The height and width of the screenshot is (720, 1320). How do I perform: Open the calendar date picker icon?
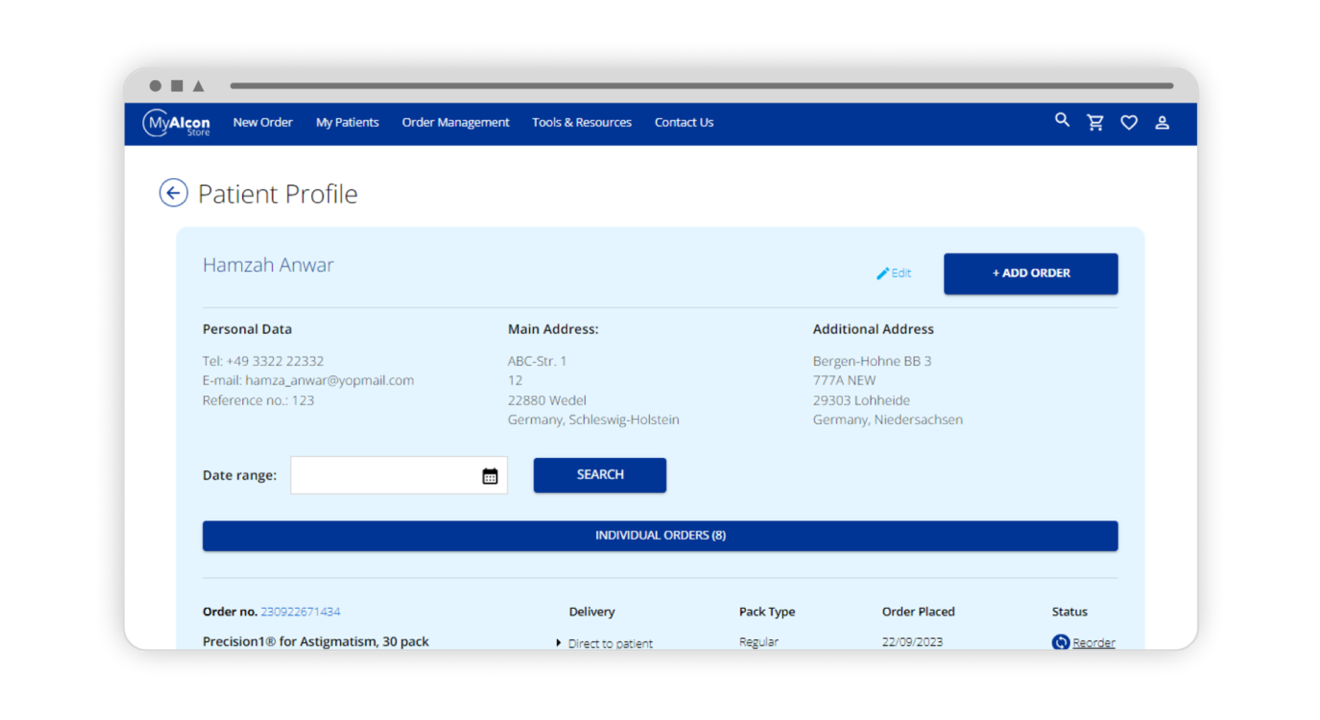coord(490,476)
